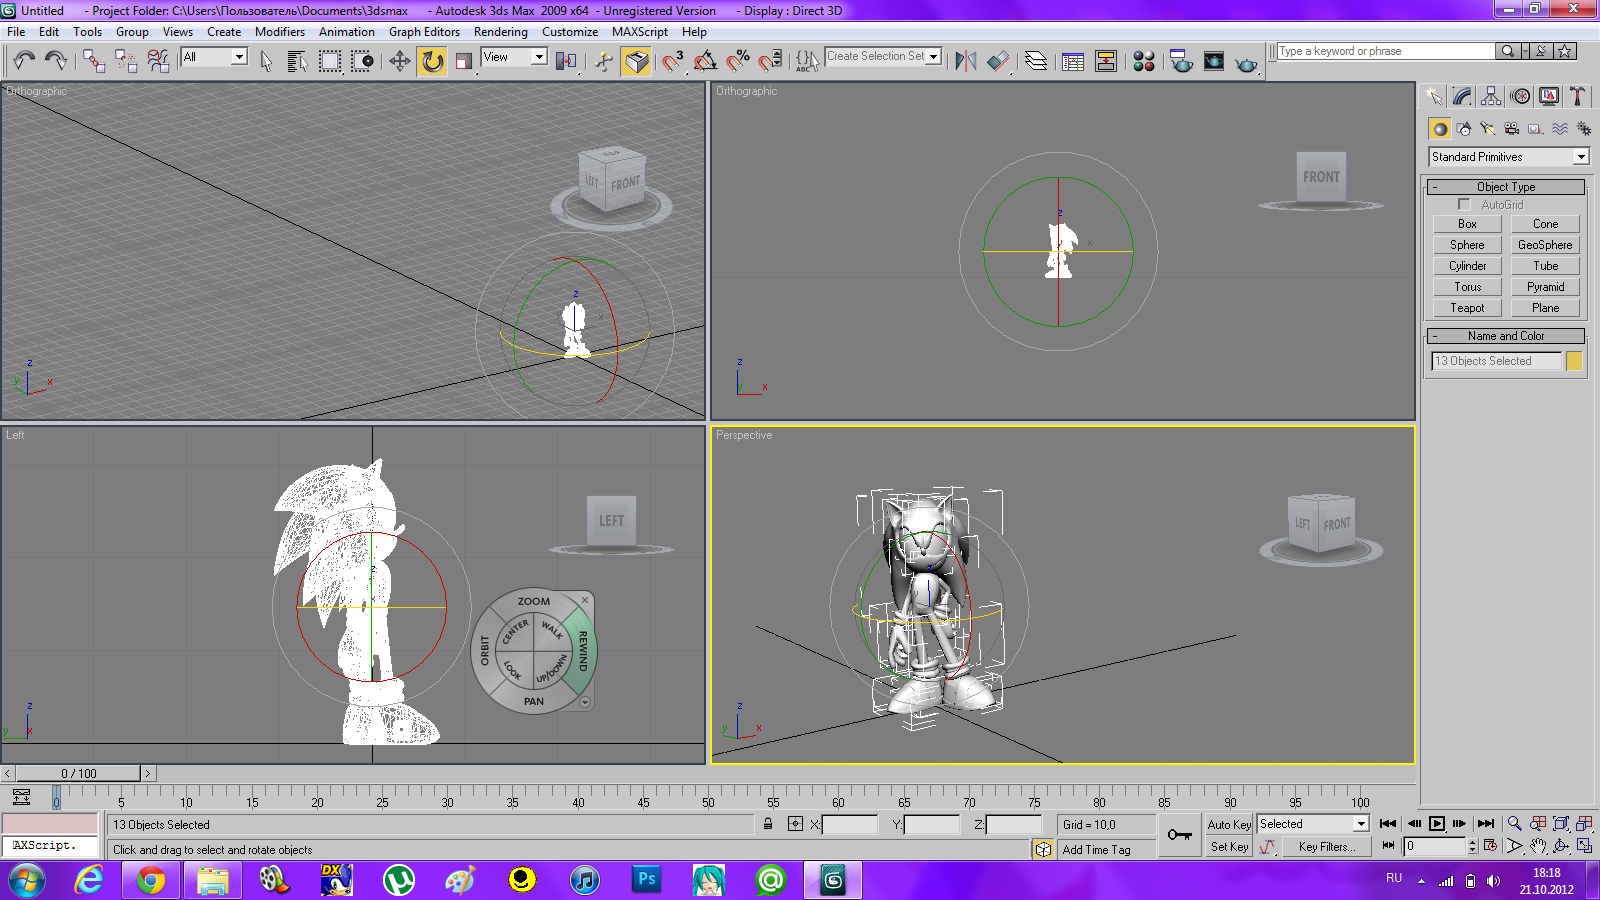The height and width of the screenshot is (900, 1600).
Task: Open the Animation menu
Action: (x=347, y=32)
